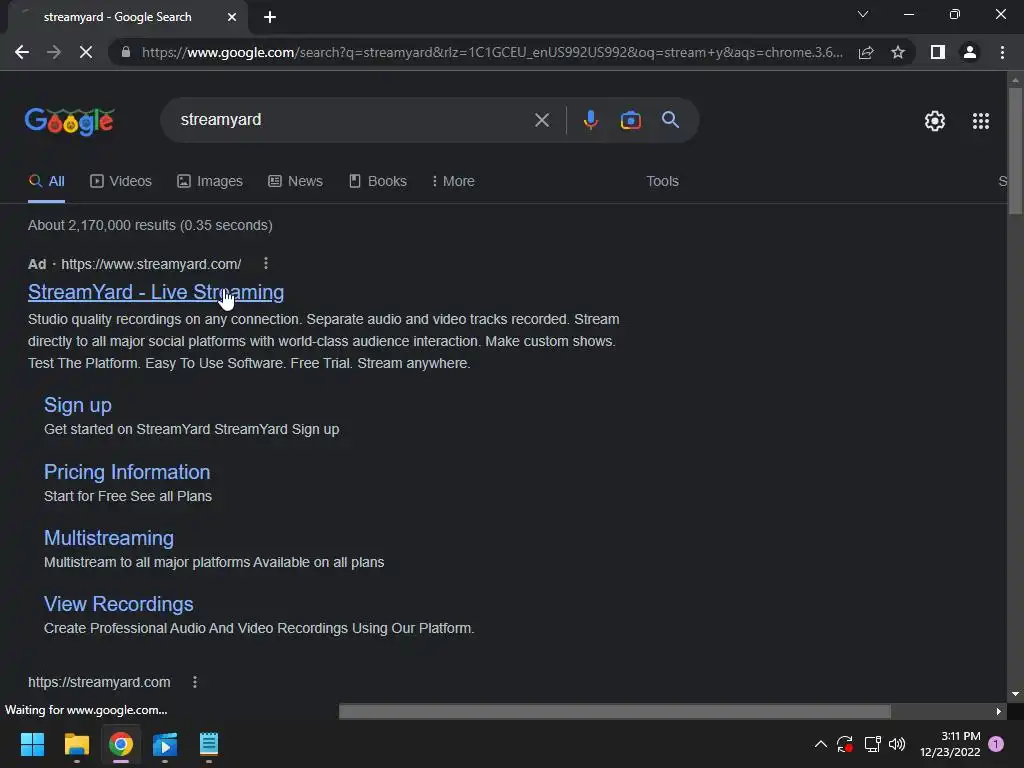Screen dimensions: 1024x768
Task: Click the scroll down arrow
Action: [x=1015, y=694]
